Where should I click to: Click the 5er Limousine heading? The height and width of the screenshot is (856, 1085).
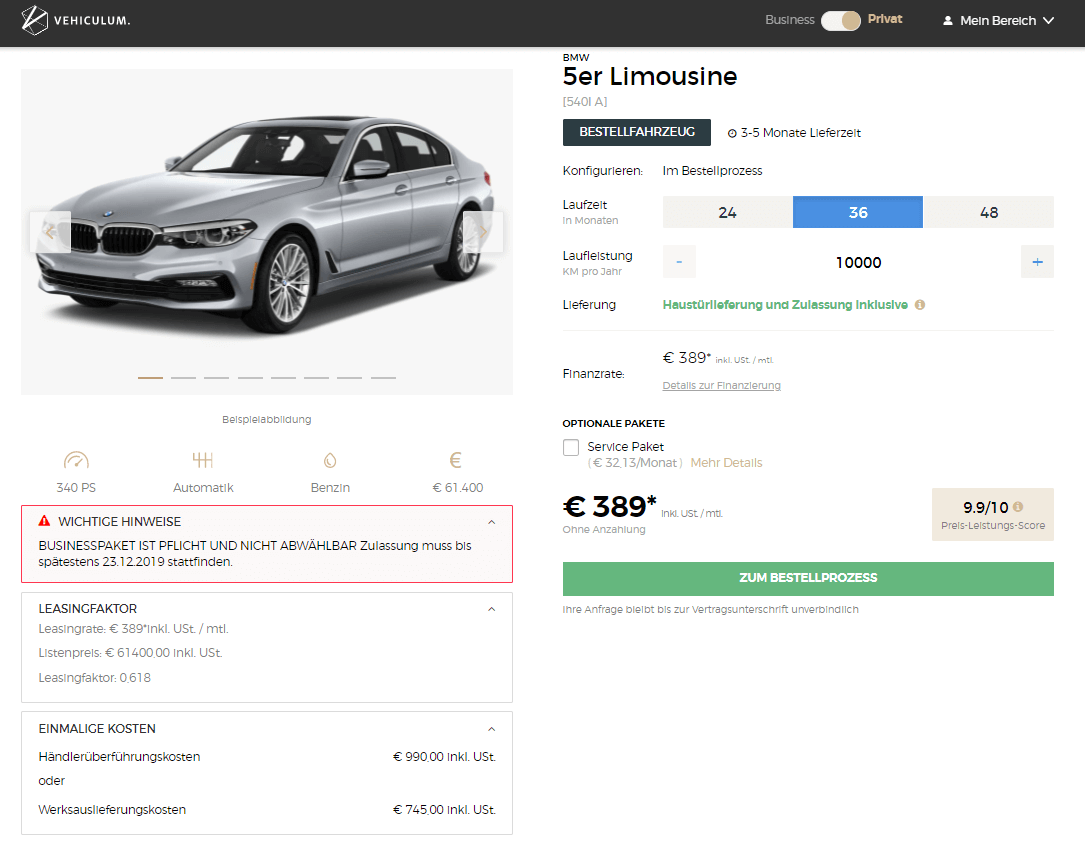(650, 76)
